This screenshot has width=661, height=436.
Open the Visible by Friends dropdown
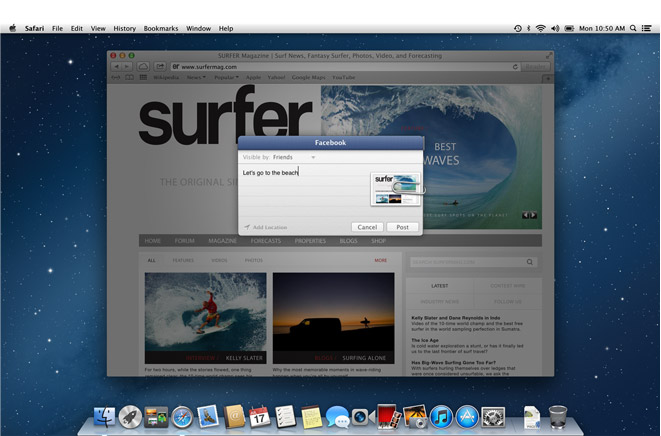294,157
